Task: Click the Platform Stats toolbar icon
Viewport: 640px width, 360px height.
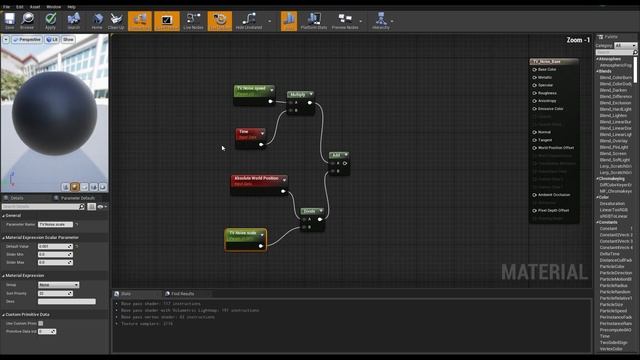Action: tap(314, 20)
